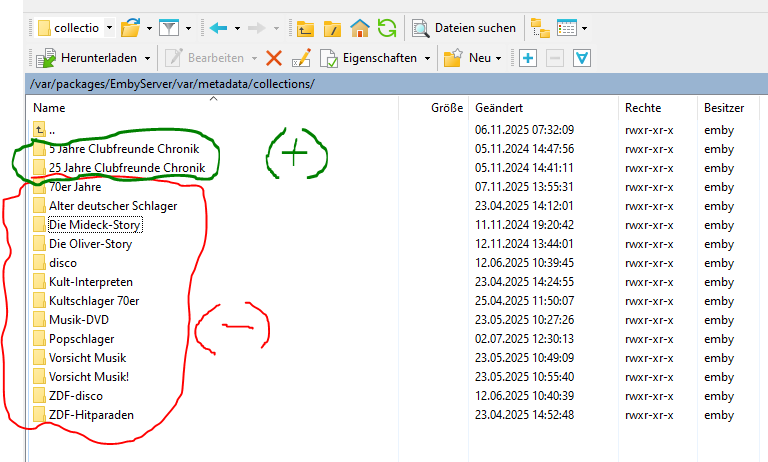The width and height of the screenshot is (768, 462).
Task: Click the date '07.11.2025 13:55:31'
Action: (524, 187)
